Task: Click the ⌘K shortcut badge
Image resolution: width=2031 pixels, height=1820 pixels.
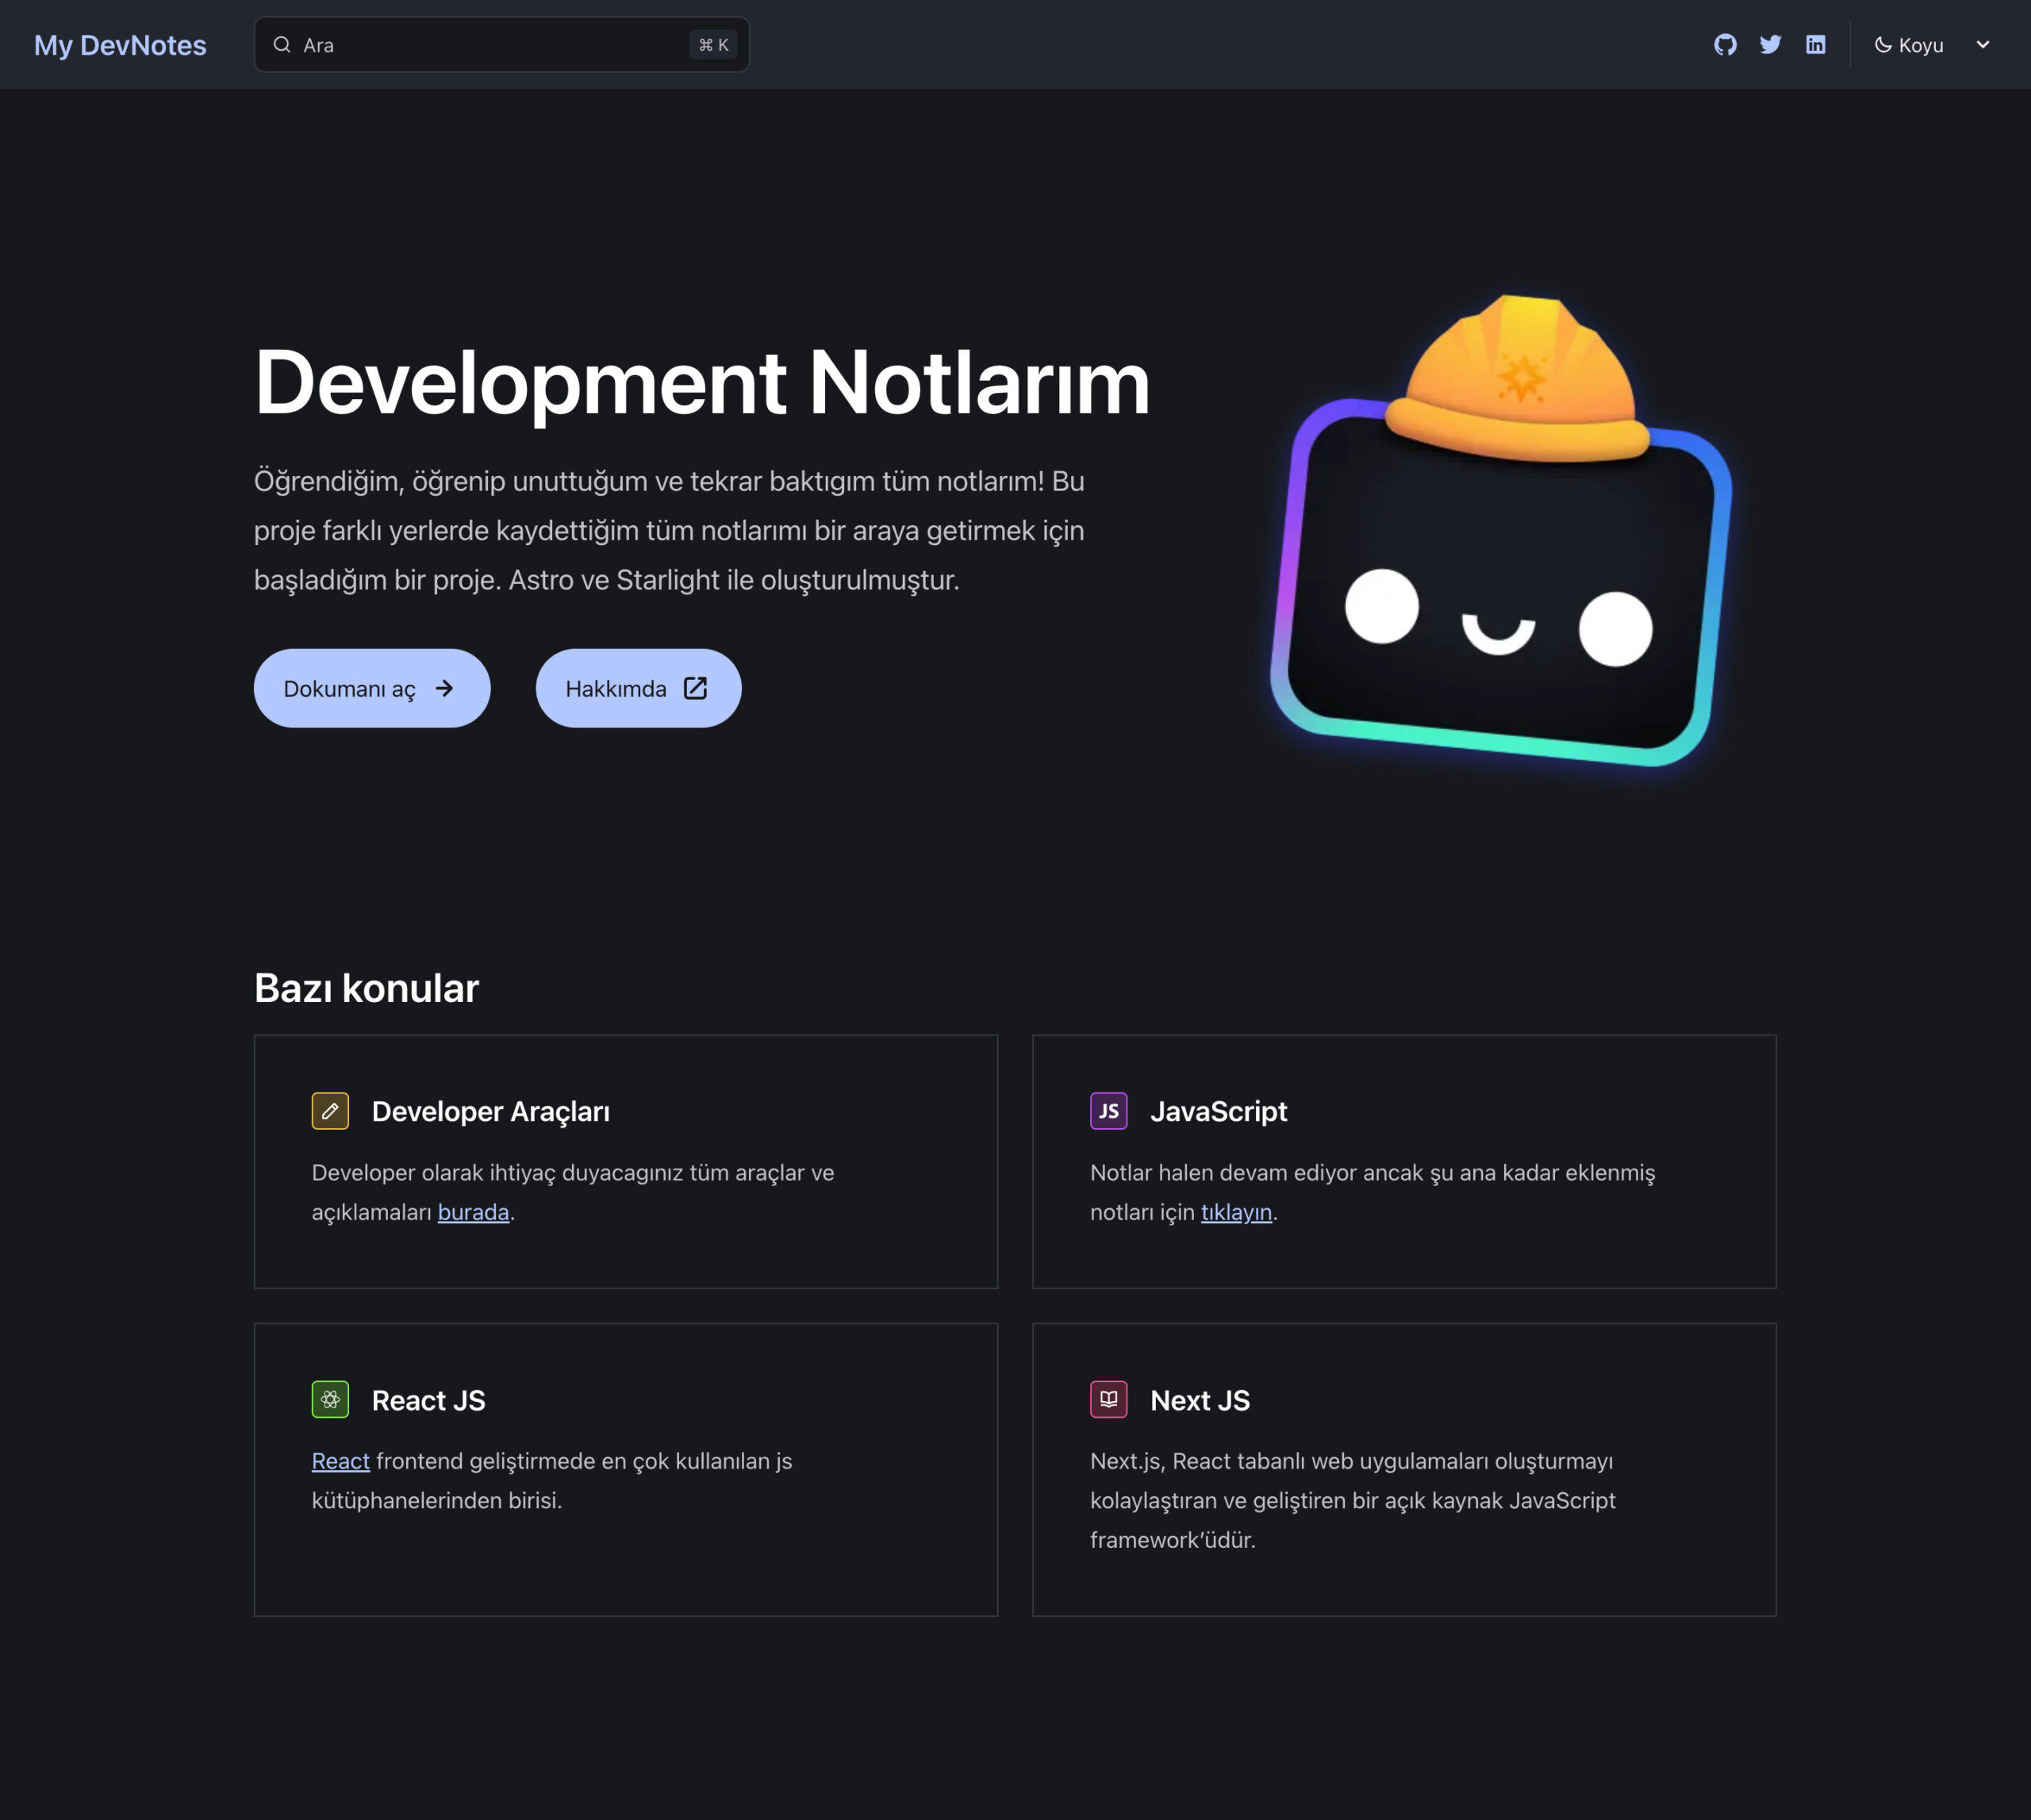Action: 713,45
